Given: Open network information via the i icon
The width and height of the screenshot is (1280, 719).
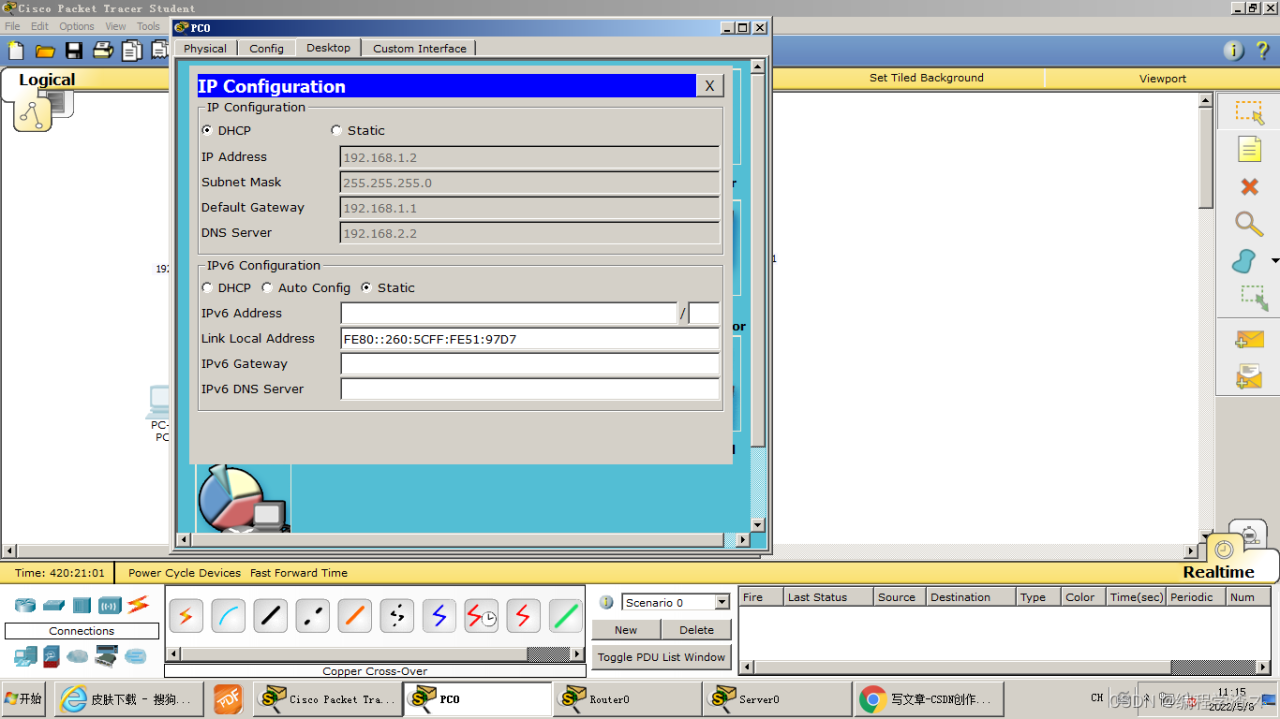Looking at the screenshot, I should [x=1234, y=50].
